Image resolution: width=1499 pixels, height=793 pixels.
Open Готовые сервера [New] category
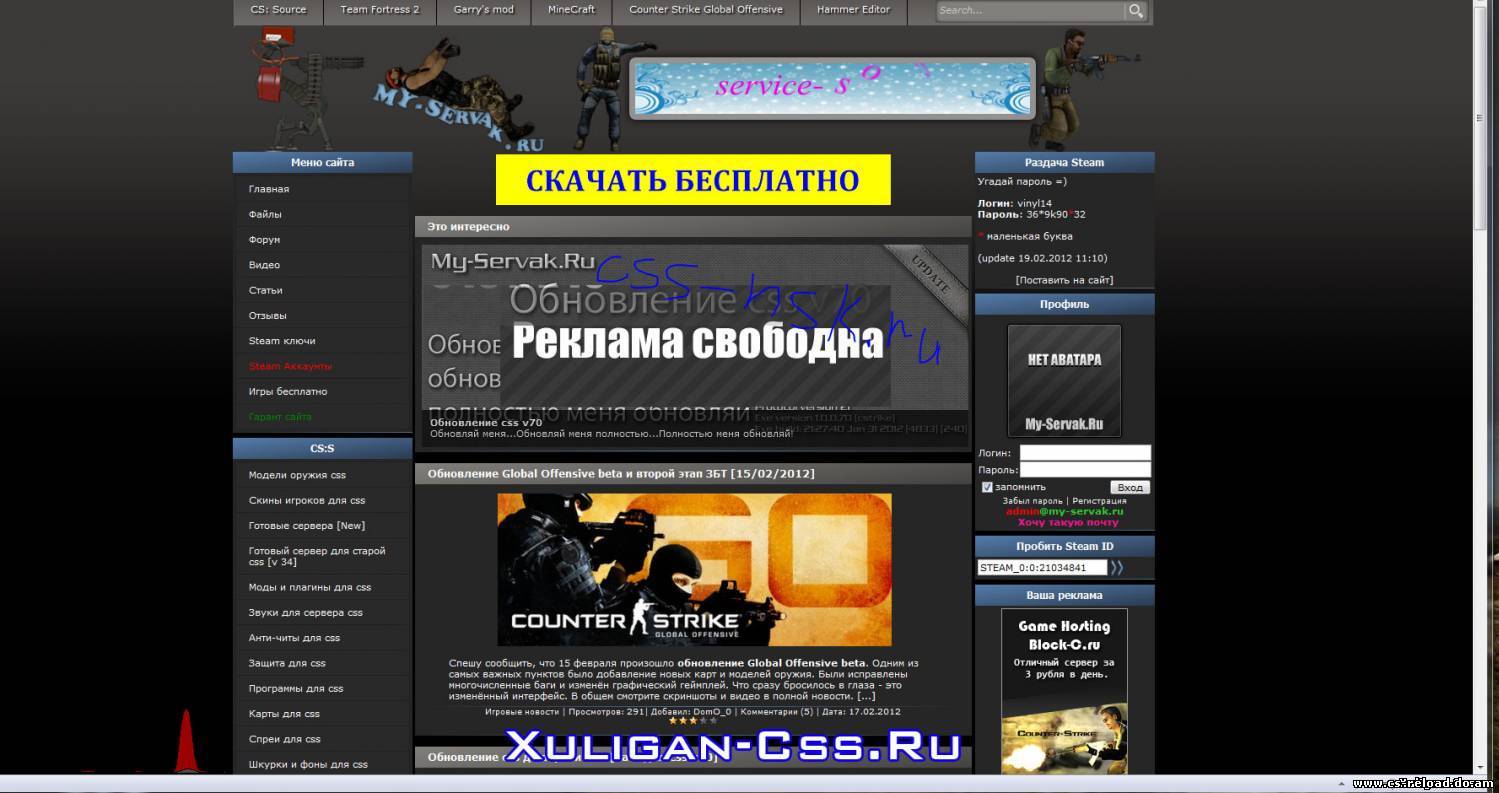click(x=307, y=526)
